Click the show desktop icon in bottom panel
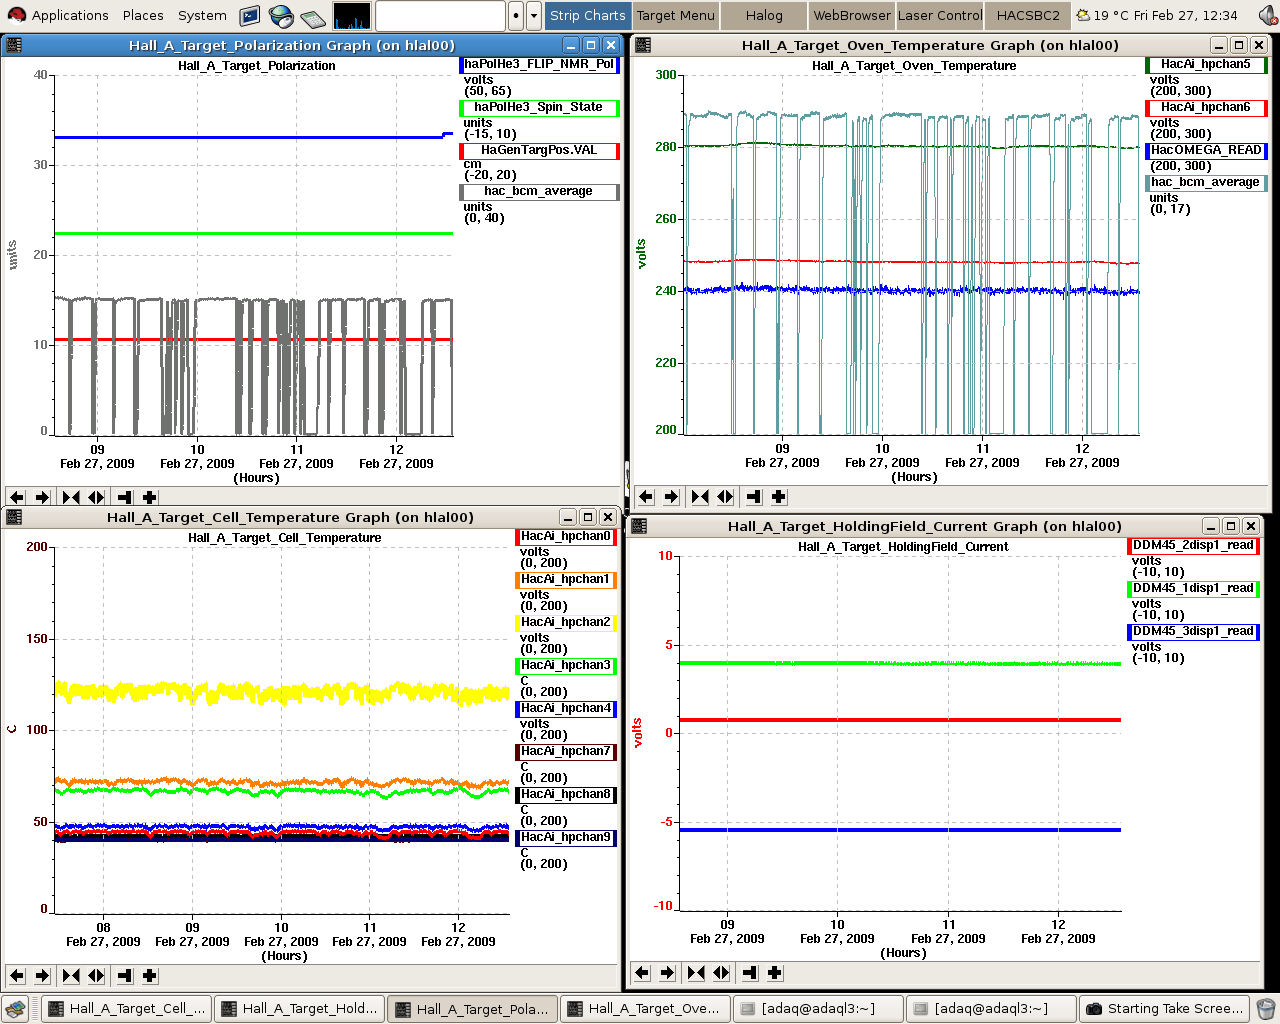The image size is (1280, 1024). (15, 1008)
